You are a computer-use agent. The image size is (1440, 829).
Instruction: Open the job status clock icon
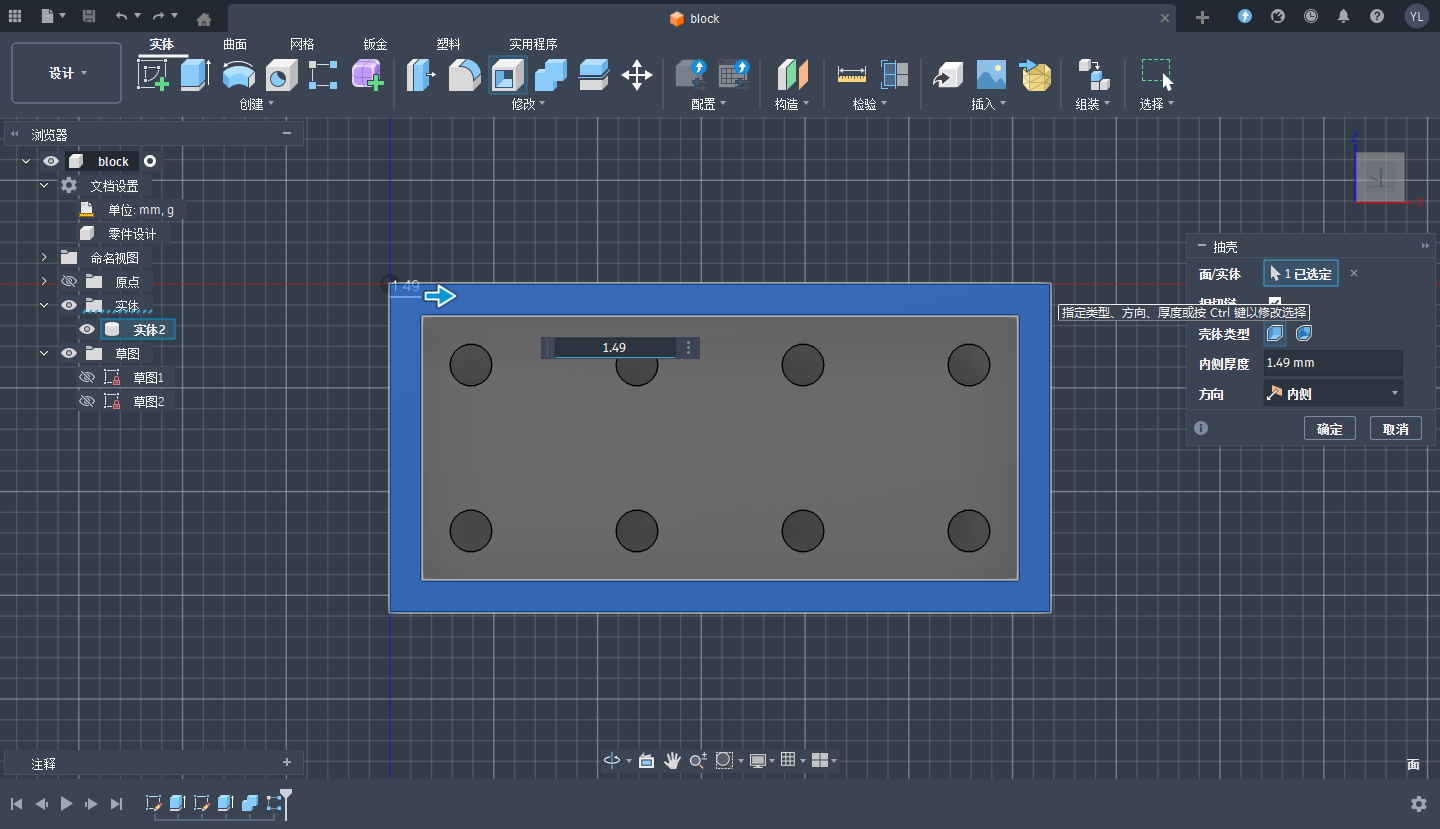point(1311,17)
